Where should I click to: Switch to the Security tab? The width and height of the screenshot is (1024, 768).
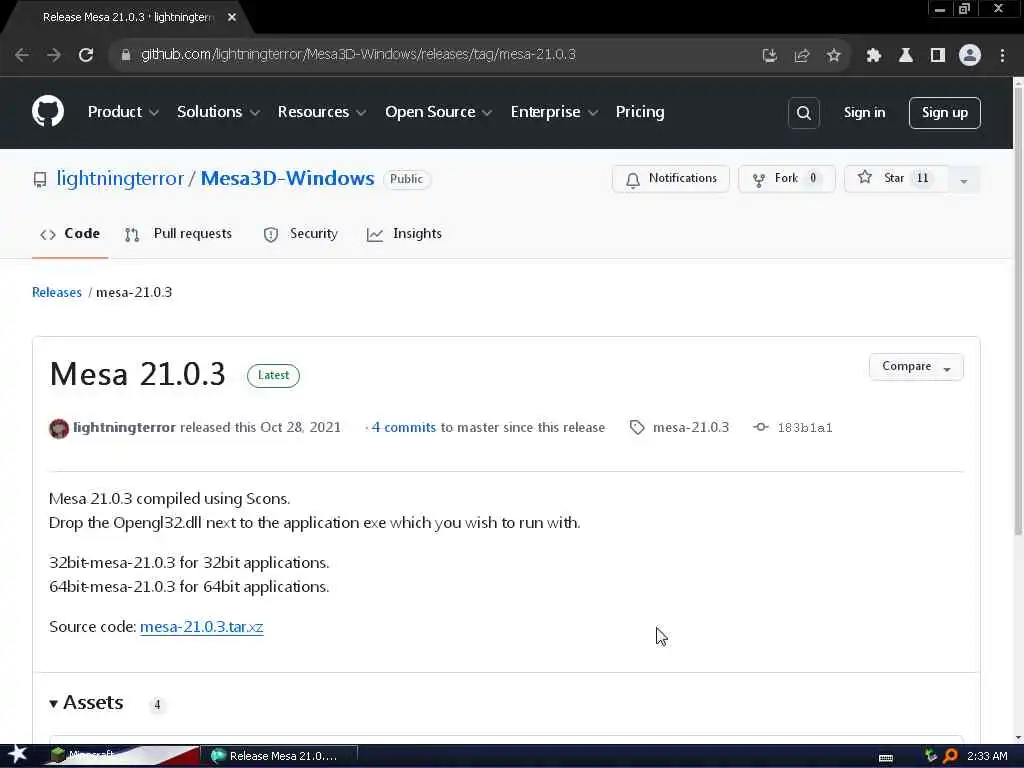coord(300,234)
